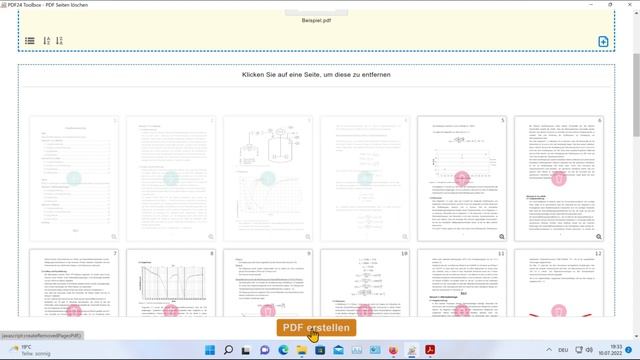Restore removed page 3 with green icon
Screen dimensions: 640x360
pos(268,179)
